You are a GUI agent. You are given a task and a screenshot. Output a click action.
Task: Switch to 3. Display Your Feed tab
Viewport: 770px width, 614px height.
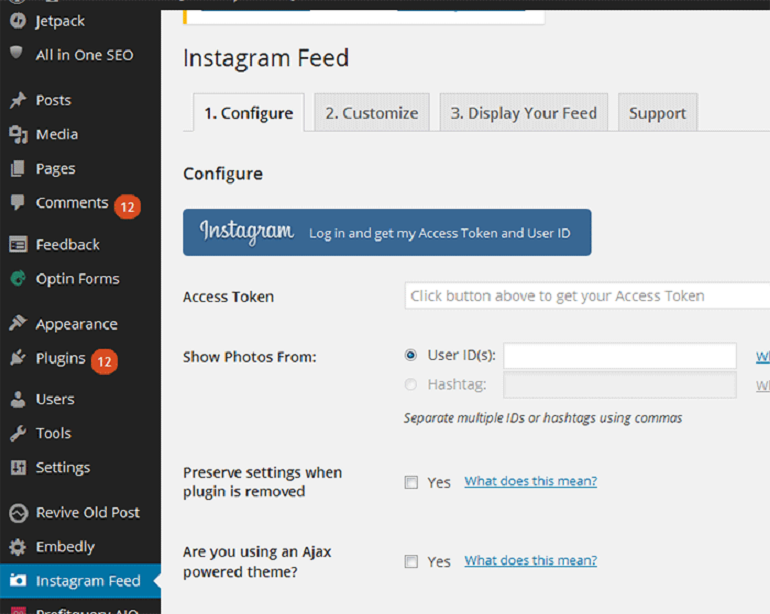point(523,112)
